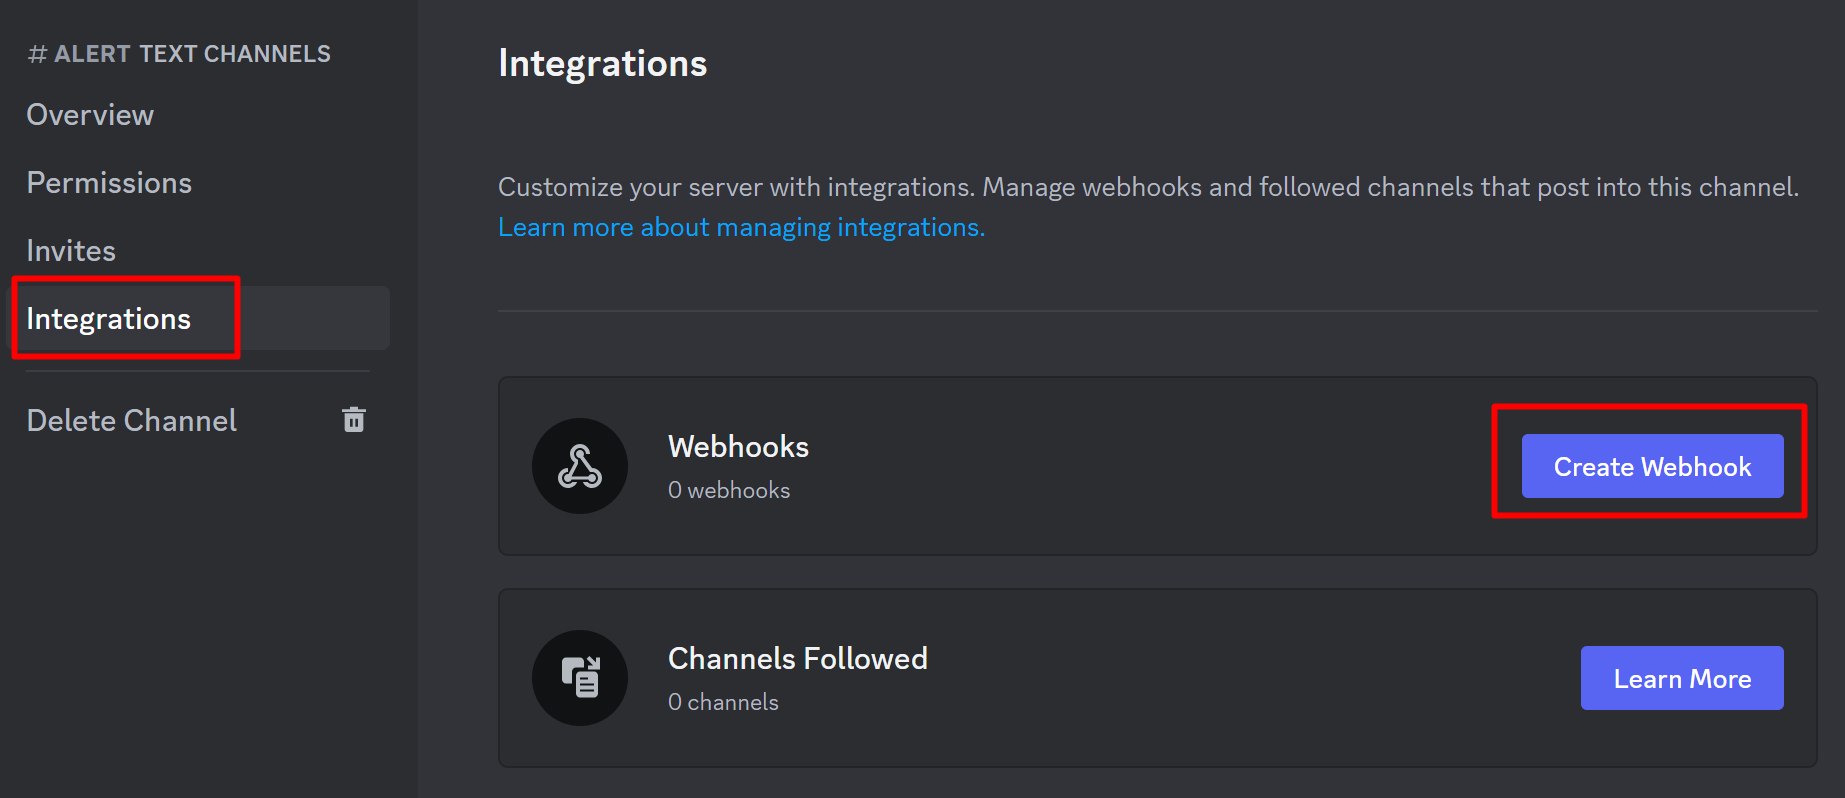The width and height of the screenshot is (1845, 798).
Task: Click the '0 channels' count text
Action: 723,702
